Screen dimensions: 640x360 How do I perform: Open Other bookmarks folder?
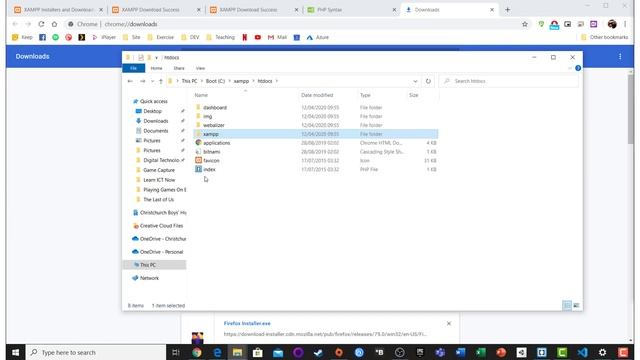(604, 37)
